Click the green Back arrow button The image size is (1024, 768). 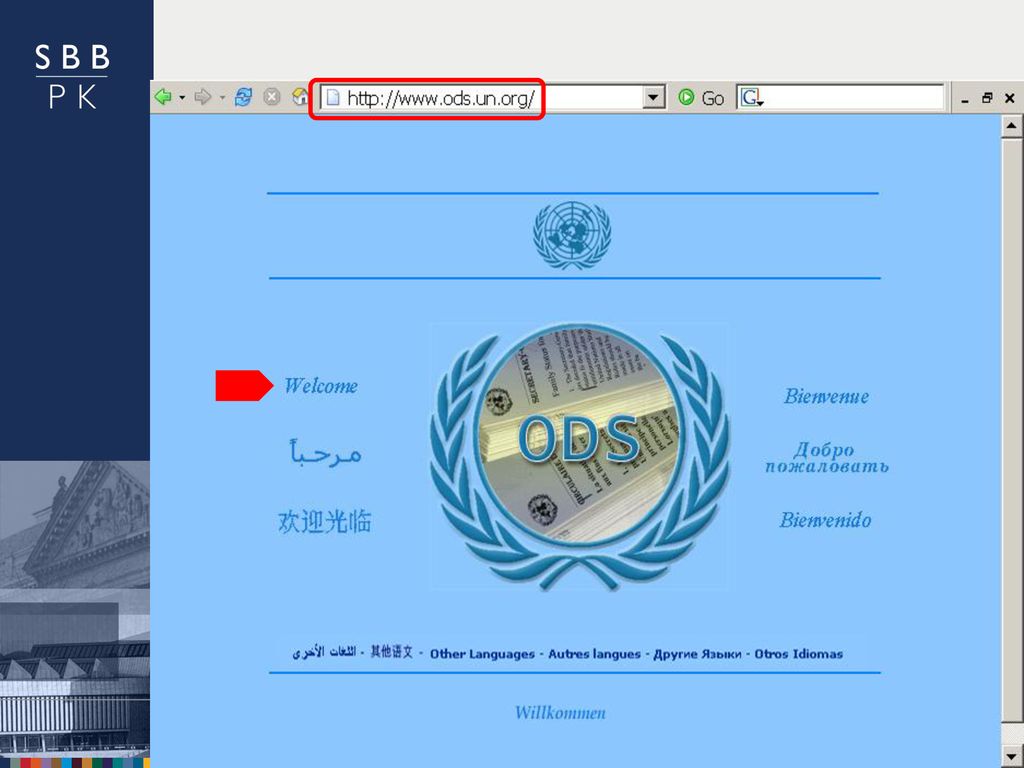click(x=163, y=97)
